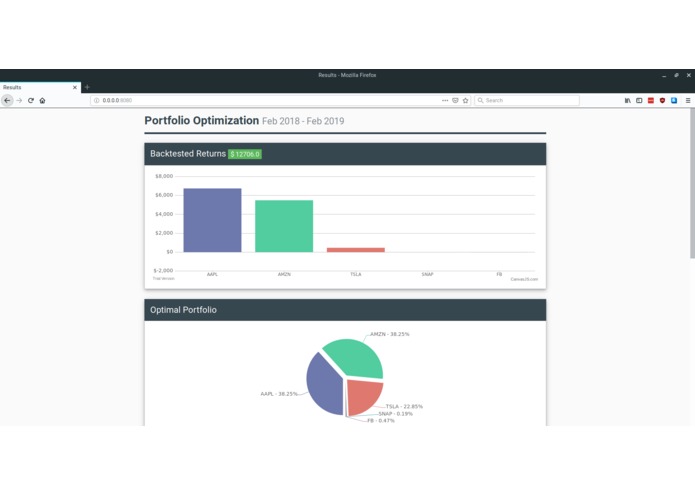Click the search magnifier icon
Screen dimensions: 695x494
click(480, 101)
